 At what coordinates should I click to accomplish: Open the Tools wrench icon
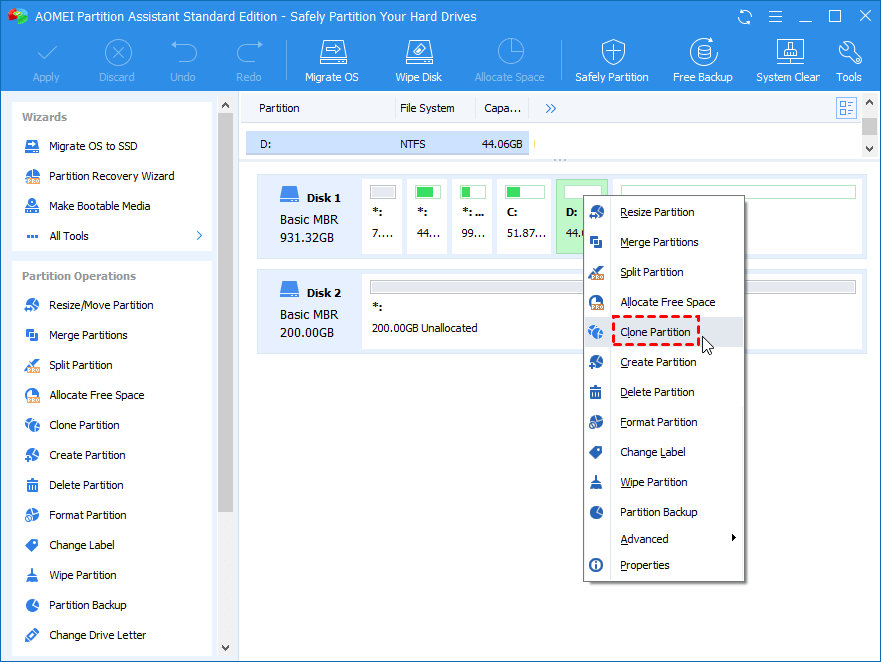[x=848, y=61]
